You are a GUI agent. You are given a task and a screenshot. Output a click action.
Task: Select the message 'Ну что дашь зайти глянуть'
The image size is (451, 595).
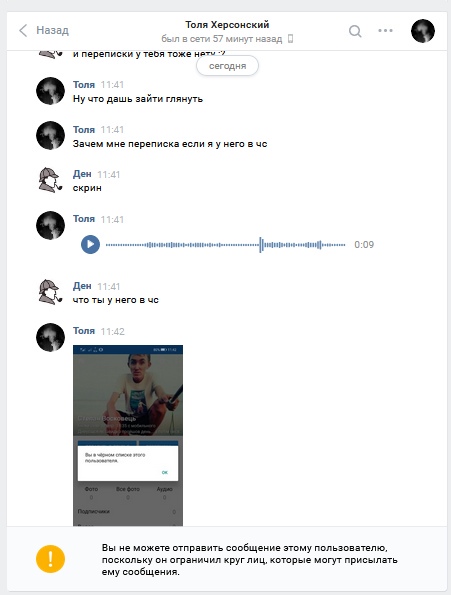(138, 99)
